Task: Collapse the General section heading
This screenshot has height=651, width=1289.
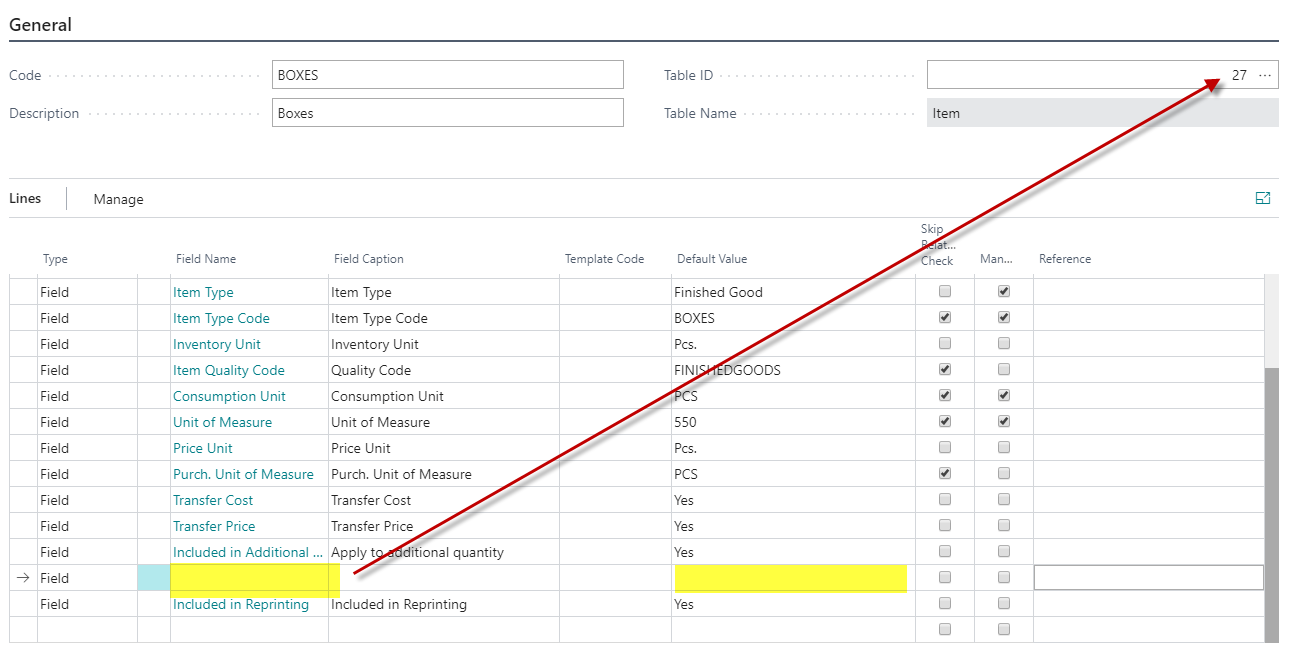Action: (40, 25)
